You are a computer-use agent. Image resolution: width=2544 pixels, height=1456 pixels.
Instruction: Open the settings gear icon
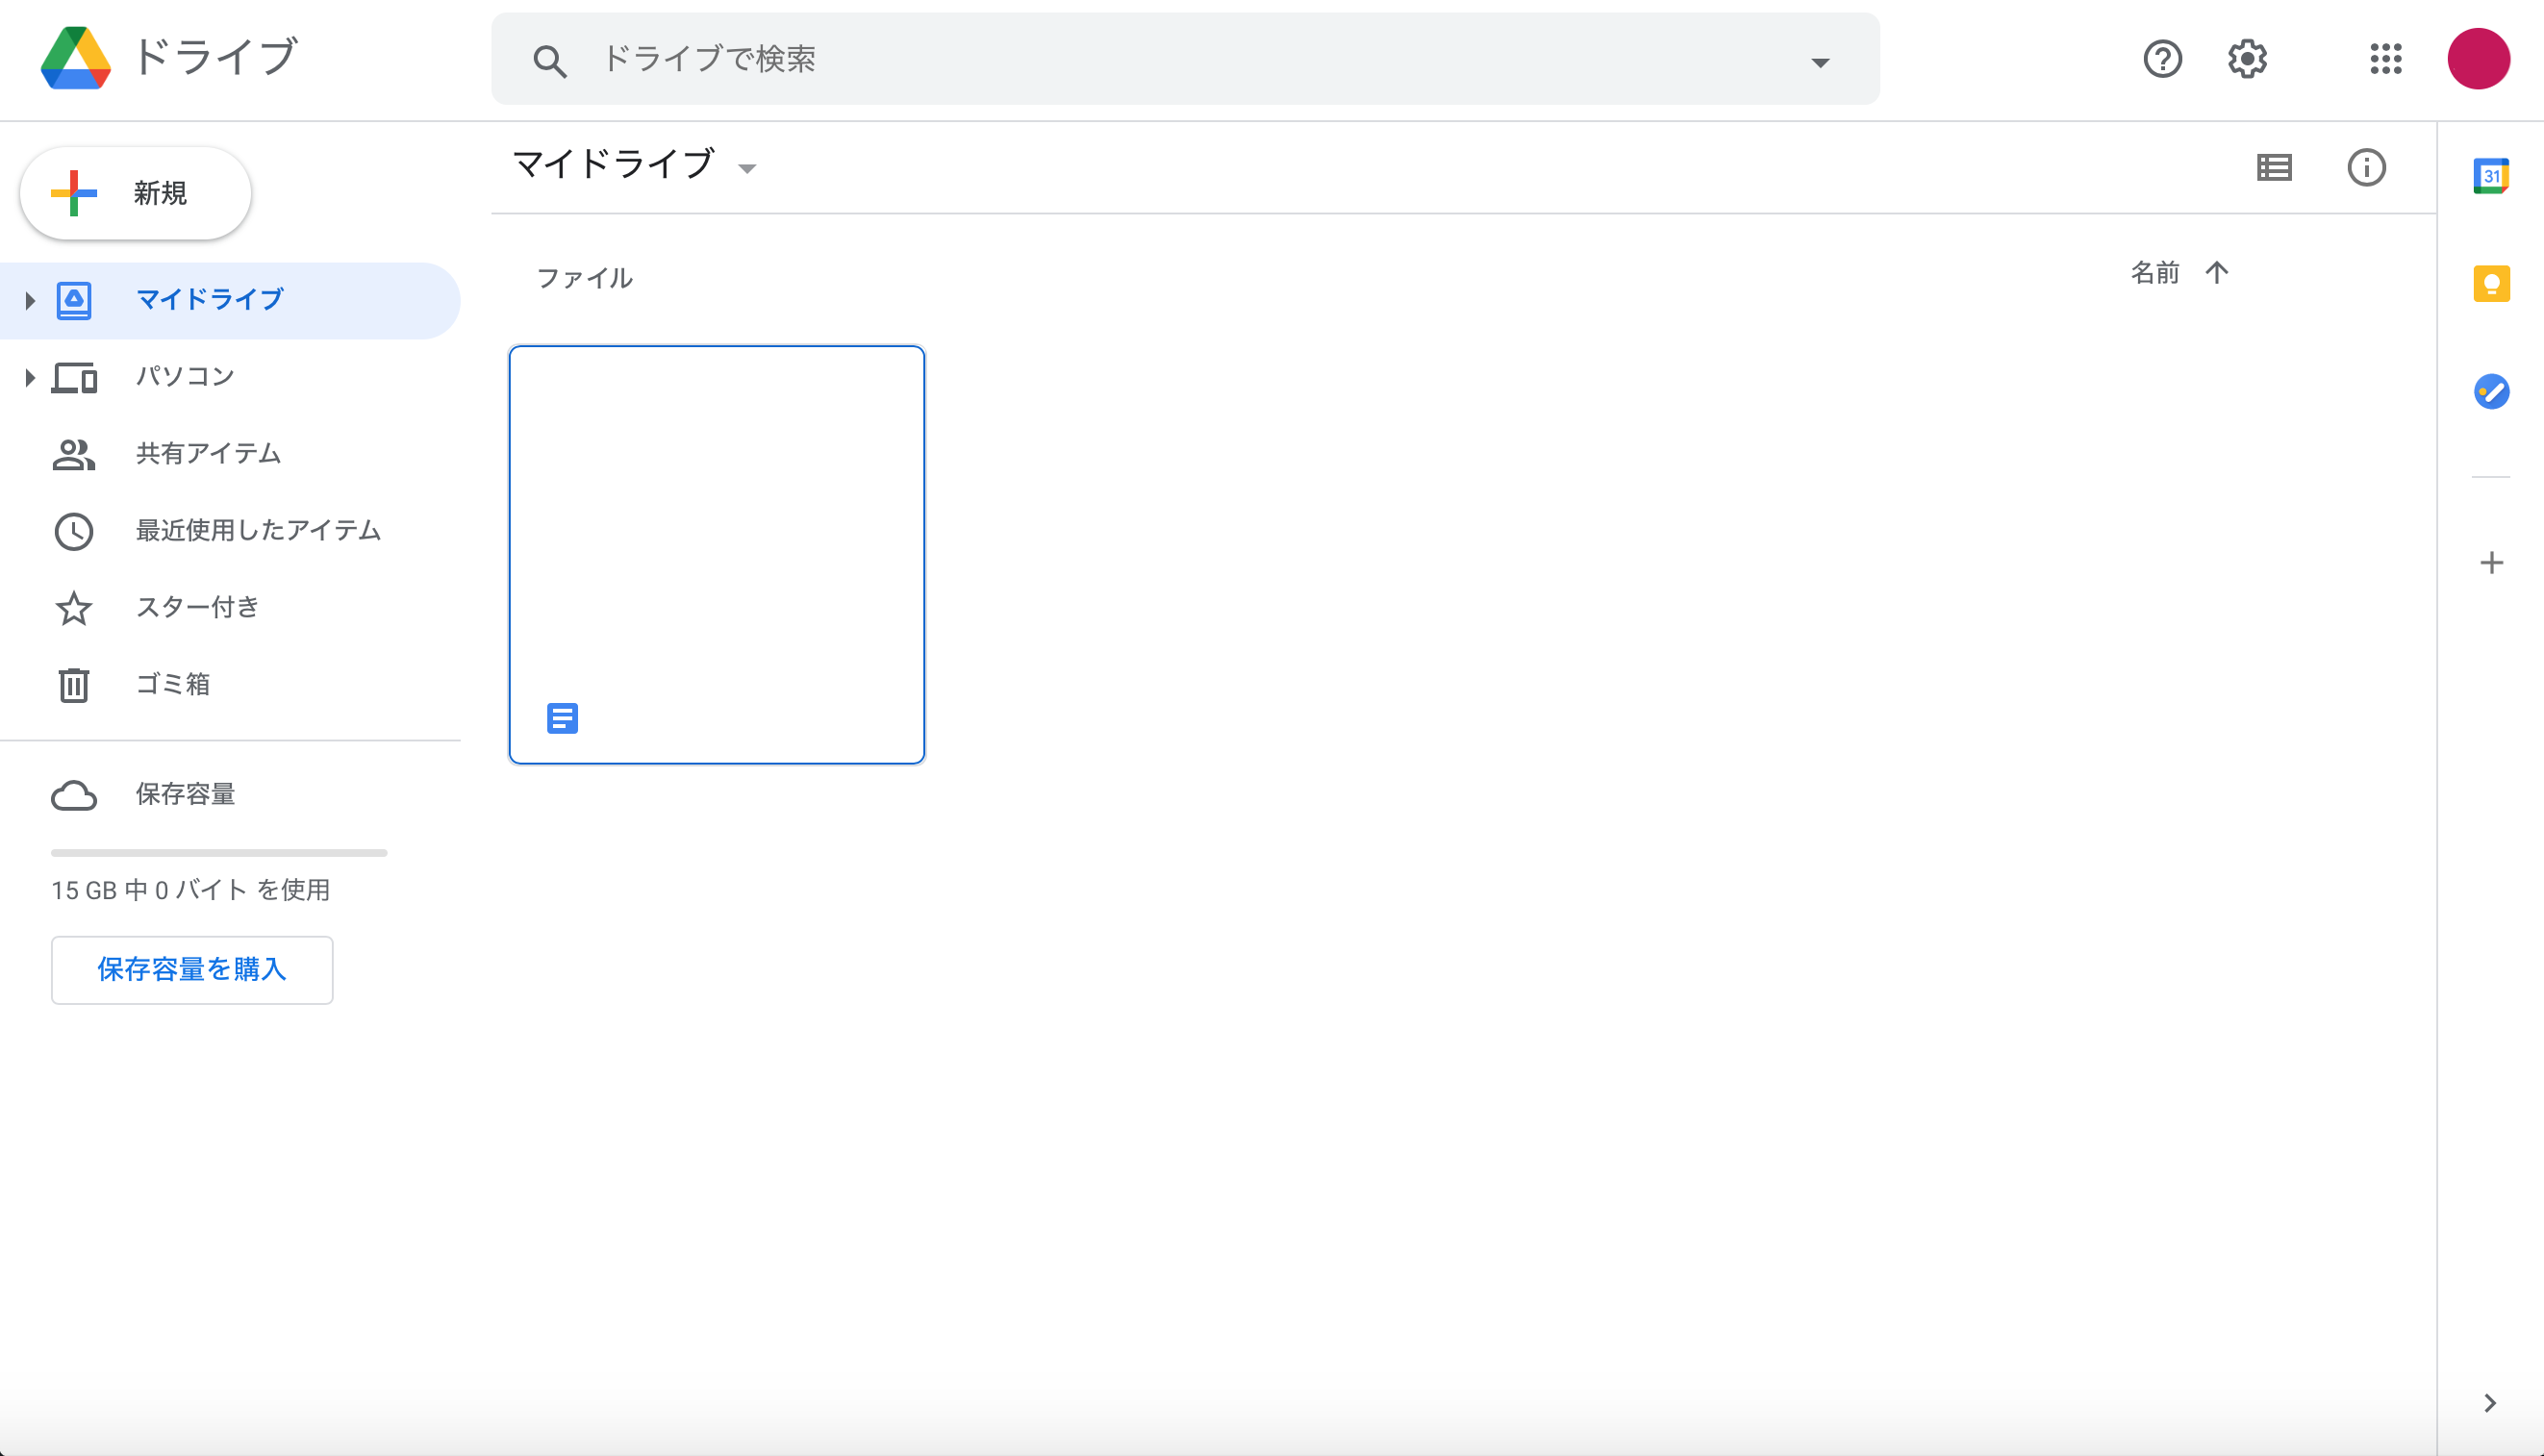click(x=2247, y=59)
